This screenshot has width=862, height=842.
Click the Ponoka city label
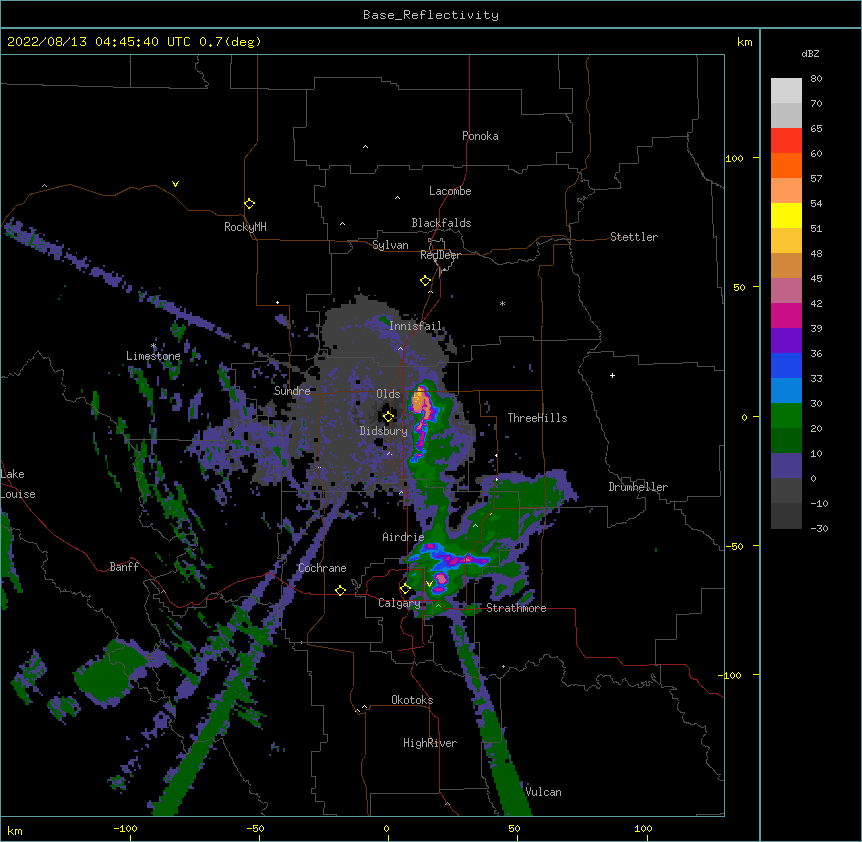[480, 136]
